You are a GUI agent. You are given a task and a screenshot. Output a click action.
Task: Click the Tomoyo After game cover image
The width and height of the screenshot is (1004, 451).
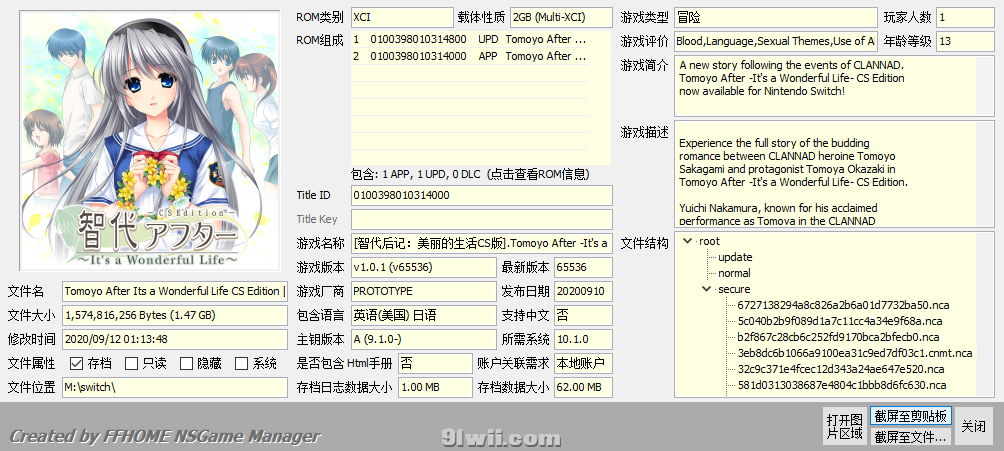tap(150, 140)
